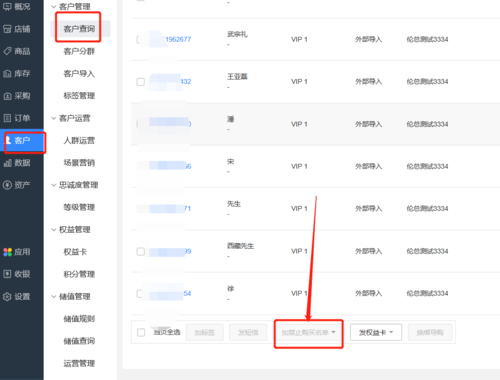Open the 概况 overview icon in sidebar

[x=7, y=6]
